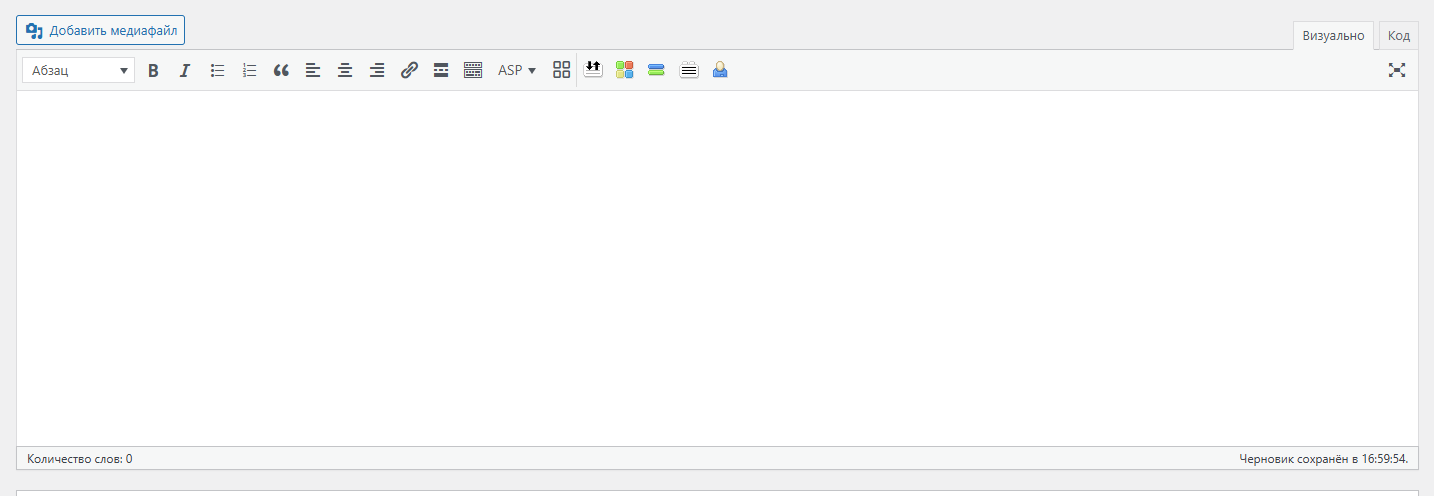
Task: Switch to the Визуально tab
Action: [x=1333, y=36]
